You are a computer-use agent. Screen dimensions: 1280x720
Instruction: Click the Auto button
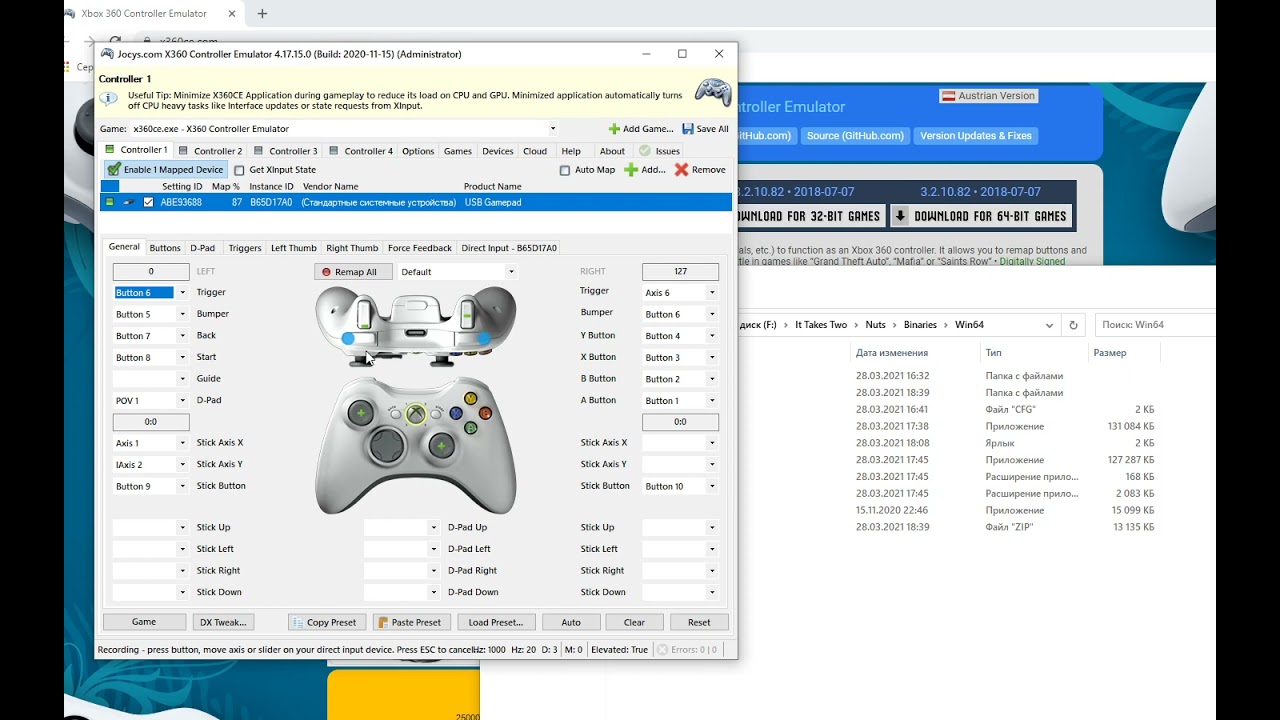571,622
